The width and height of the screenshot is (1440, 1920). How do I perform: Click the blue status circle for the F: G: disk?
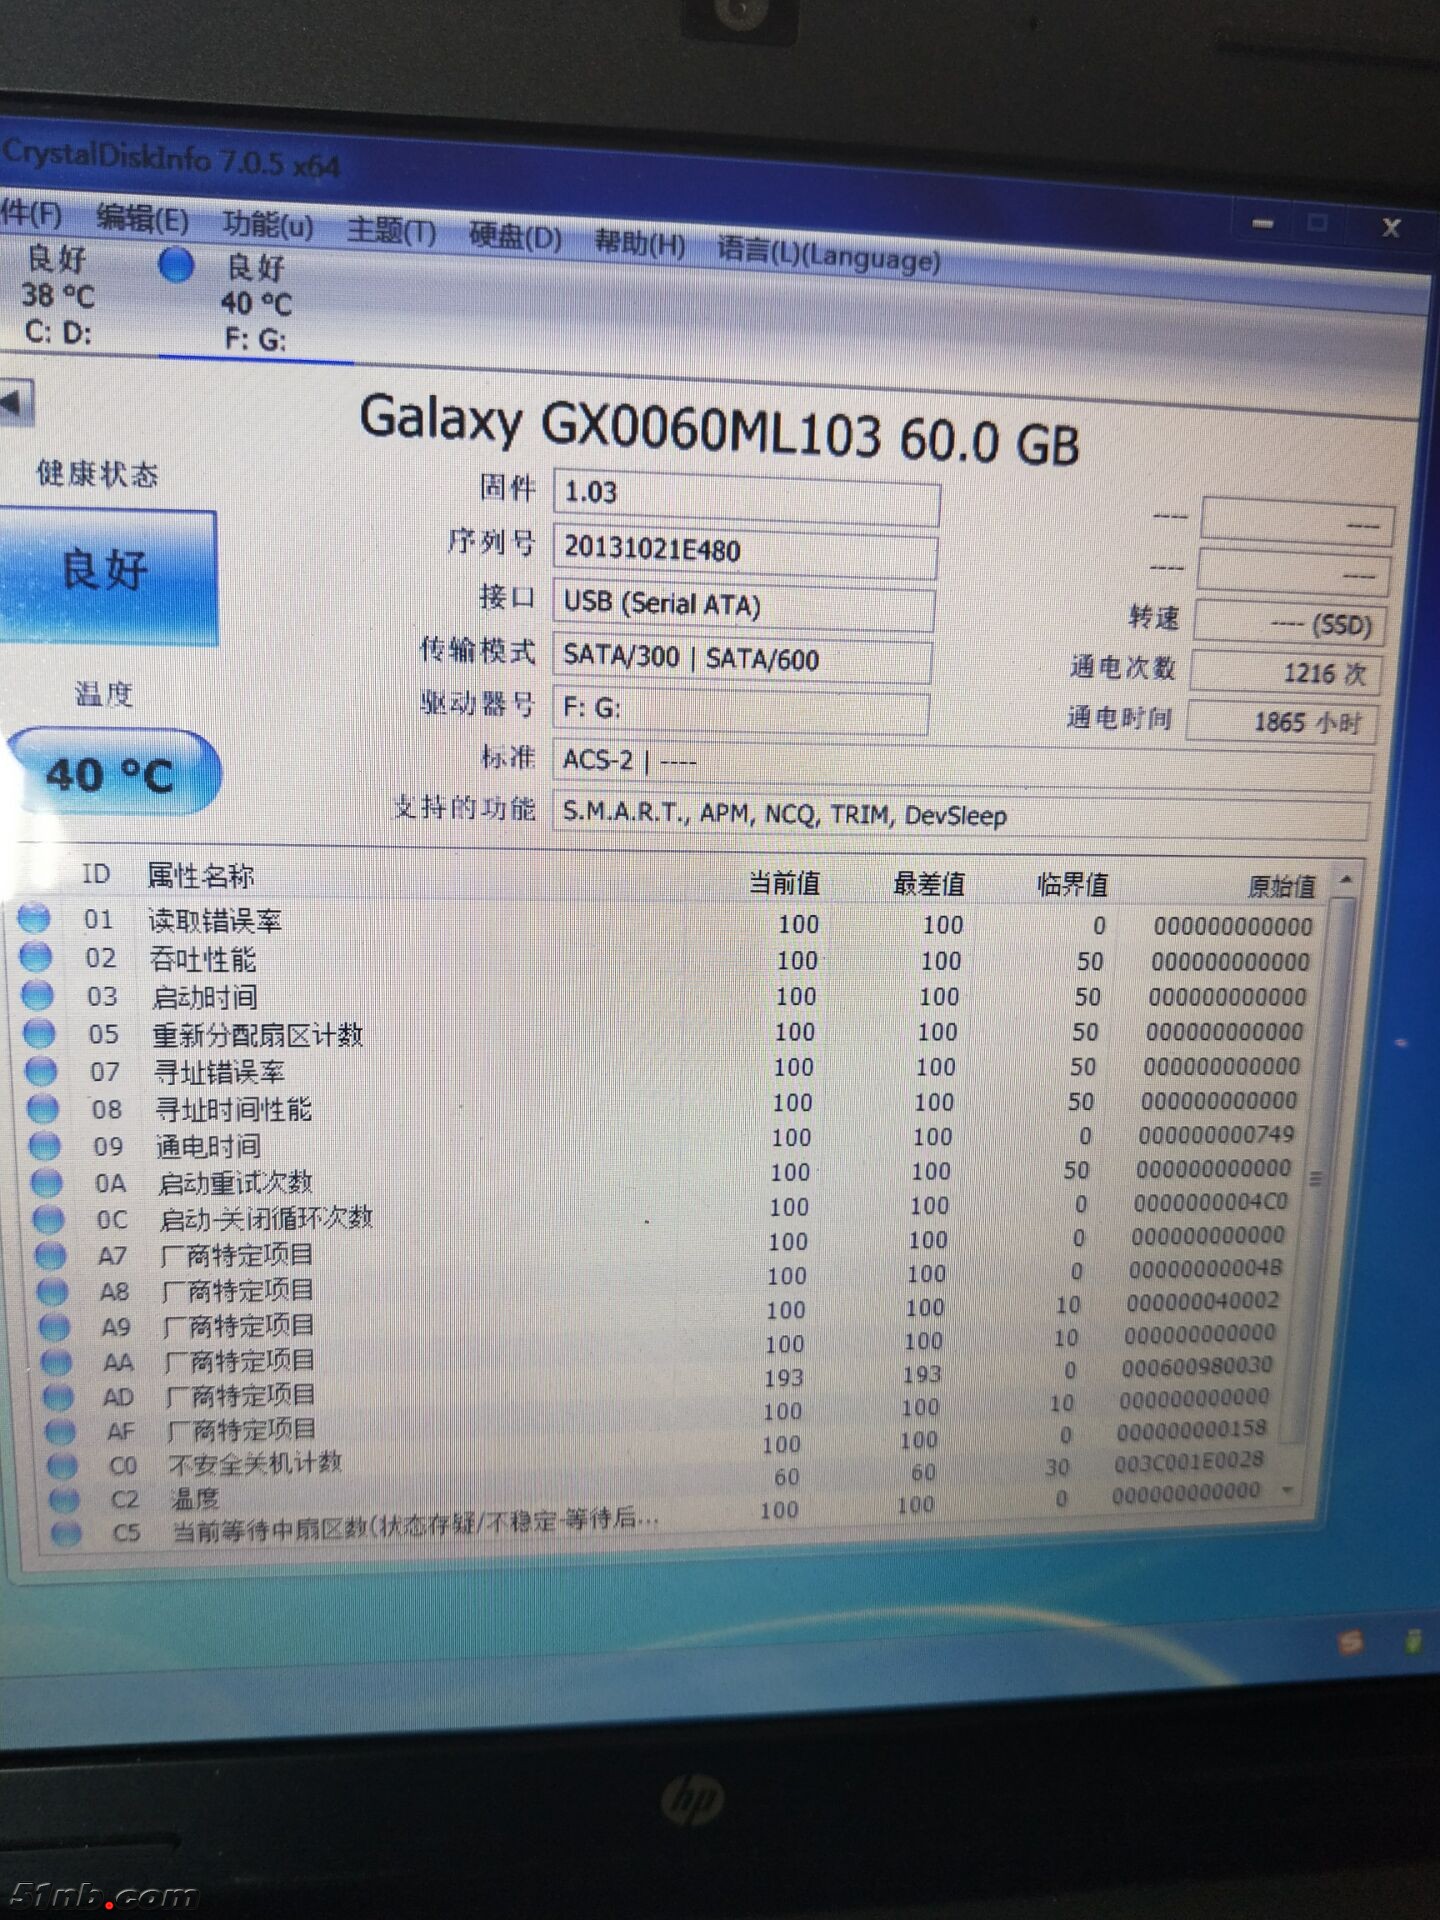(x=177, y=265)
